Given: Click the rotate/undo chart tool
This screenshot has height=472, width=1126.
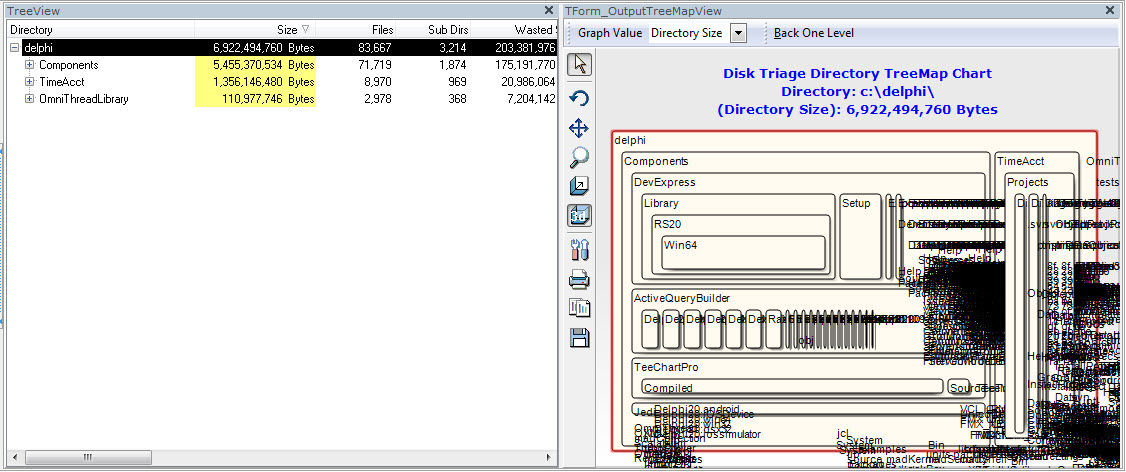Looking at the screenshot, I should pyautogui.click(x=580, y=98).
